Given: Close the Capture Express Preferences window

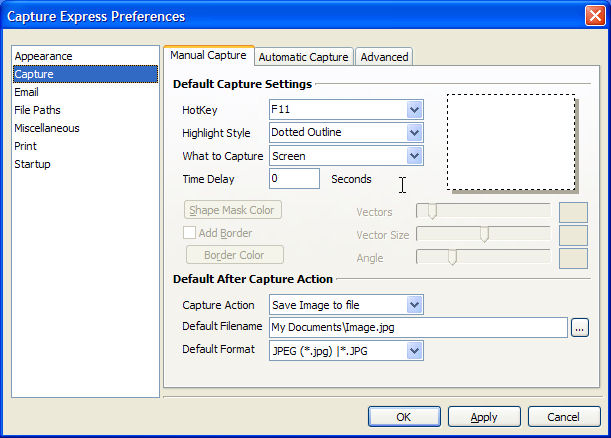Looking at the screenshot, I should coord(595,16).
